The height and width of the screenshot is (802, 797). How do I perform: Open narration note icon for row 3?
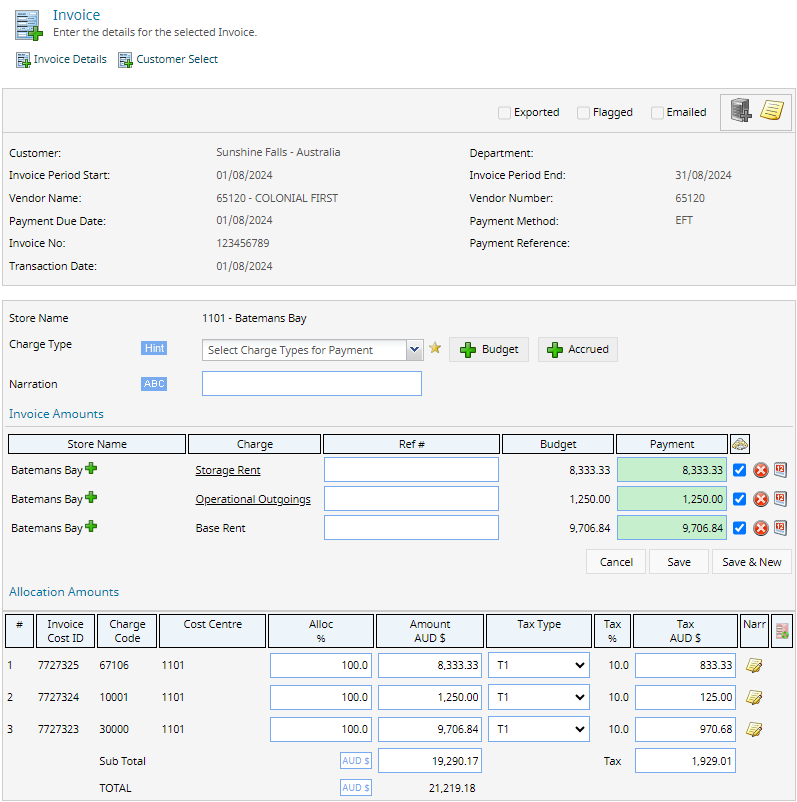[754, 729]
